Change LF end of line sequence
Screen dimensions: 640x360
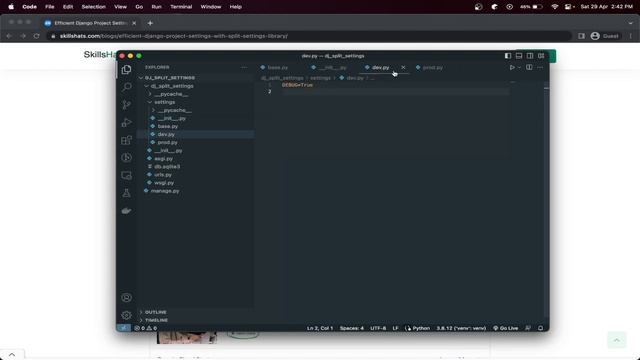coord(395,328)
